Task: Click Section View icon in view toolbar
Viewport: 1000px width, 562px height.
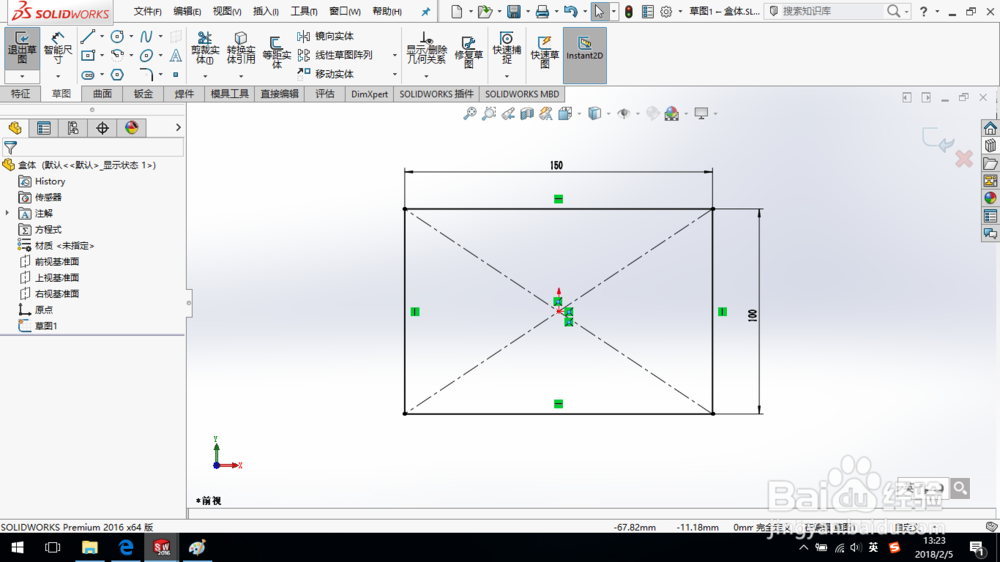Action: [527, 114]
